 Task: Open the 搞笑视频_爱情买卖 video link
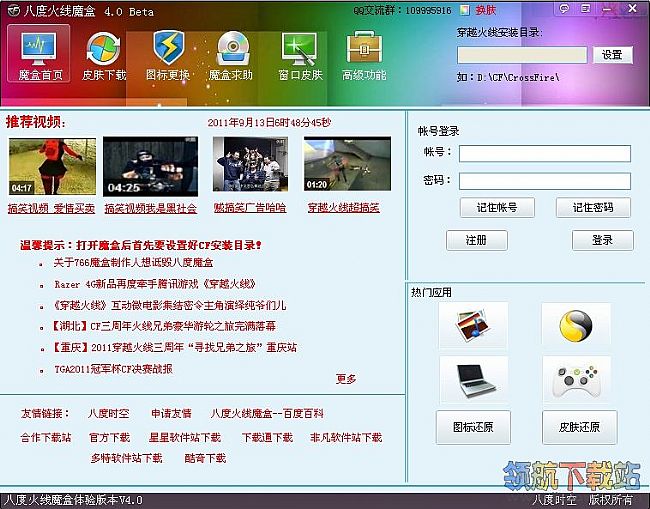(x=51, y=208)
